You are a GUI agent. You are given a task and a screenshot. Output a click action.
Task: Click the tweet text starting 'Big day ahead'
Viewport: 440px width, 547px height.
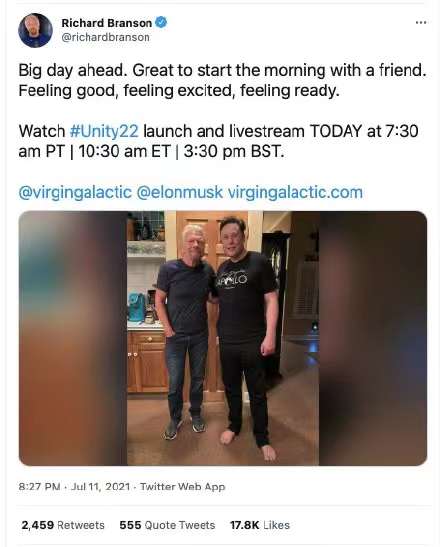(x=222, y=81)
